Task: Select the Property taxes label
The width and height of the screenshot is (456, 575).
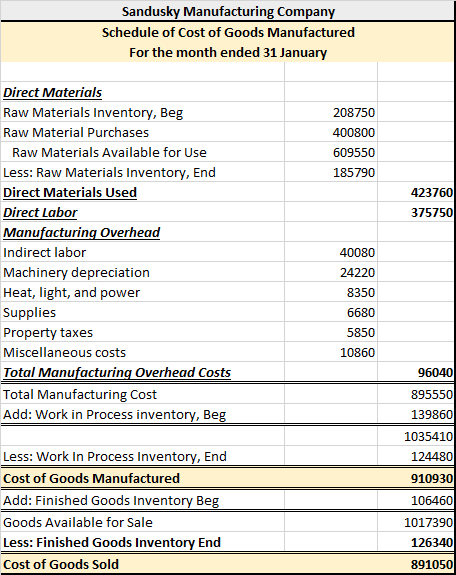Action: pos(48,332)
